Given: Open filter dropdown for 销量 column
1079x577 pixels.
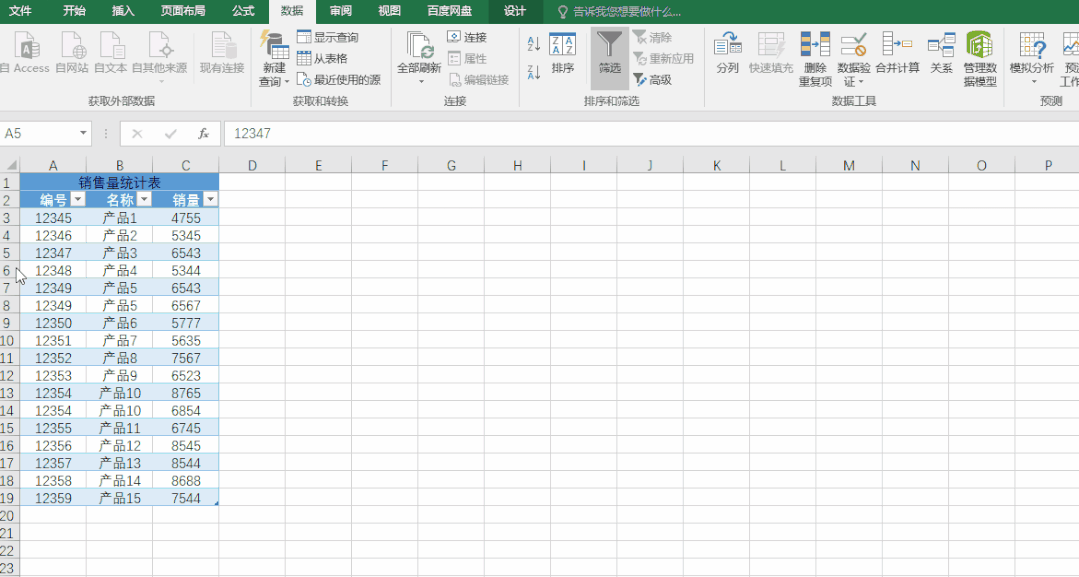Looking at the screenshot, I should click(x=211, y=200).
